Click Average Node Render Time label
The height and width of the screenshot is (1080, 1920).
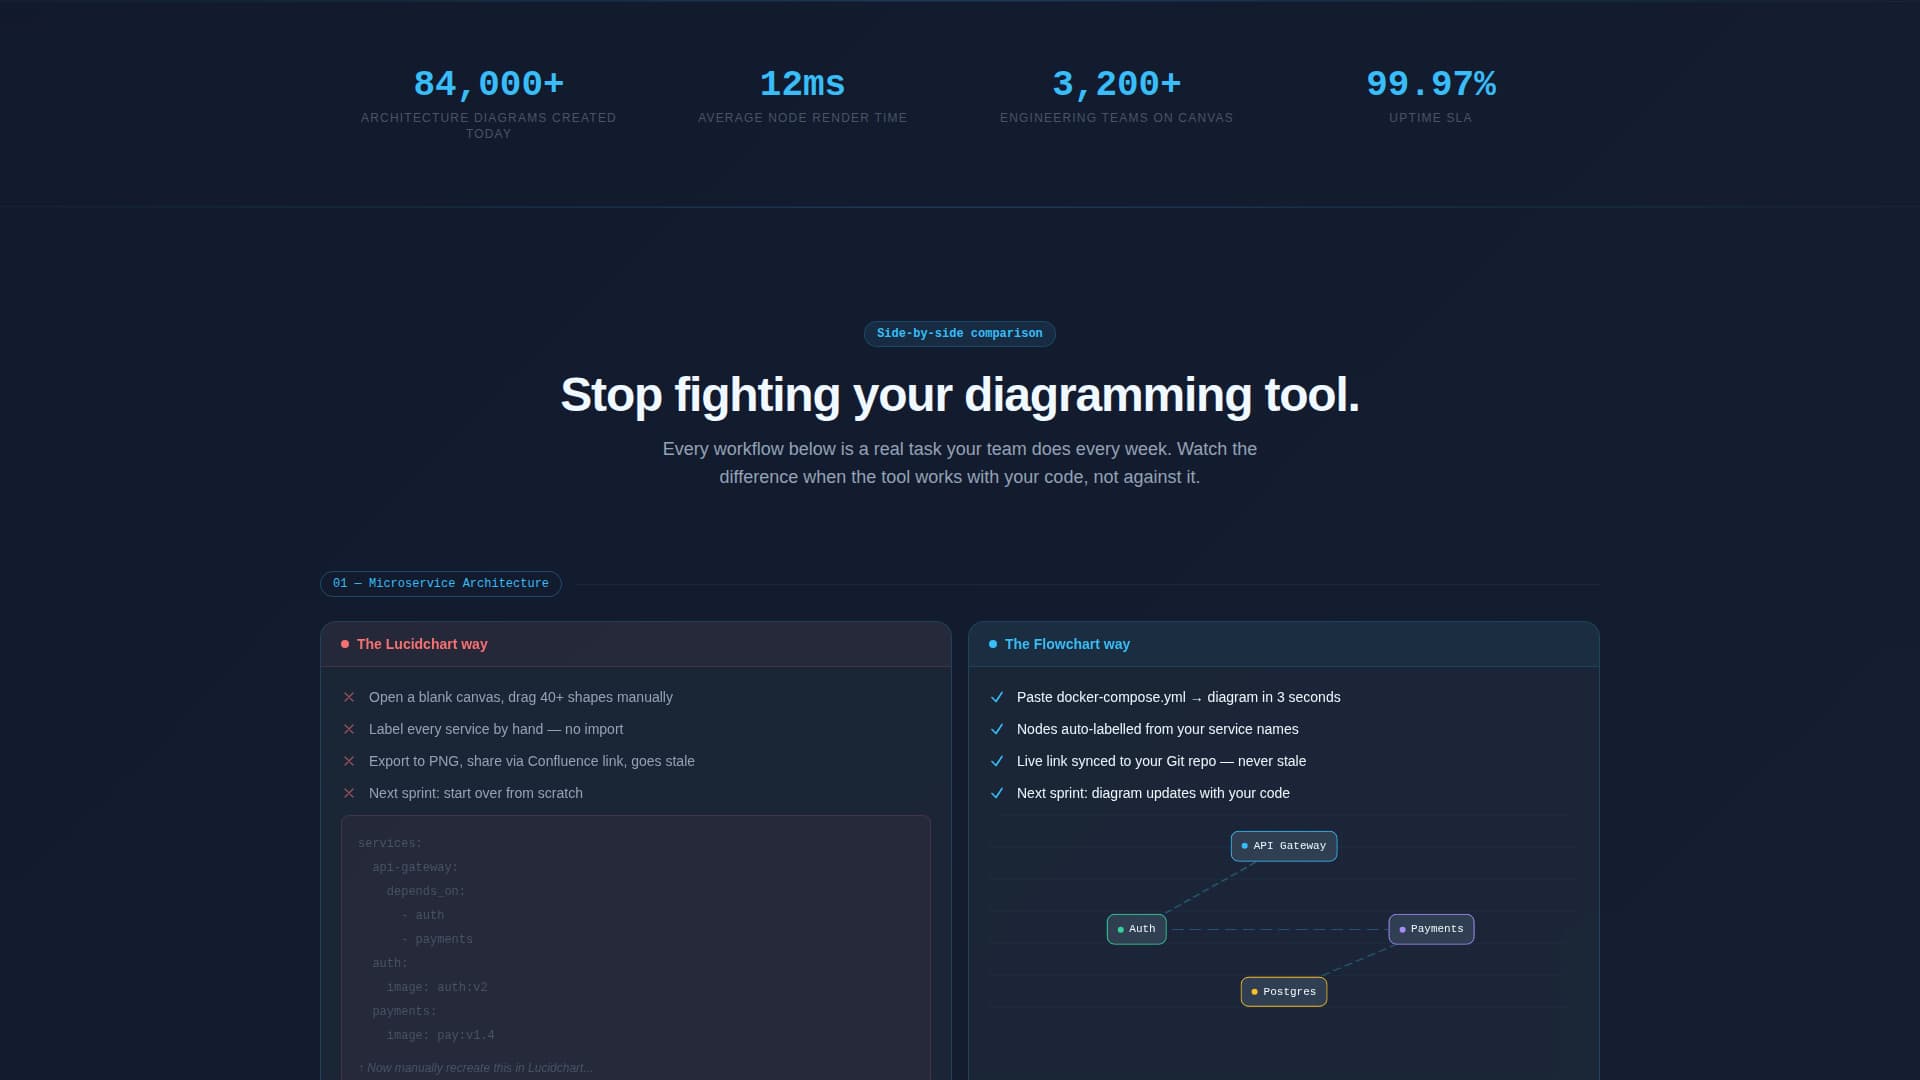(x=802, y=118)
